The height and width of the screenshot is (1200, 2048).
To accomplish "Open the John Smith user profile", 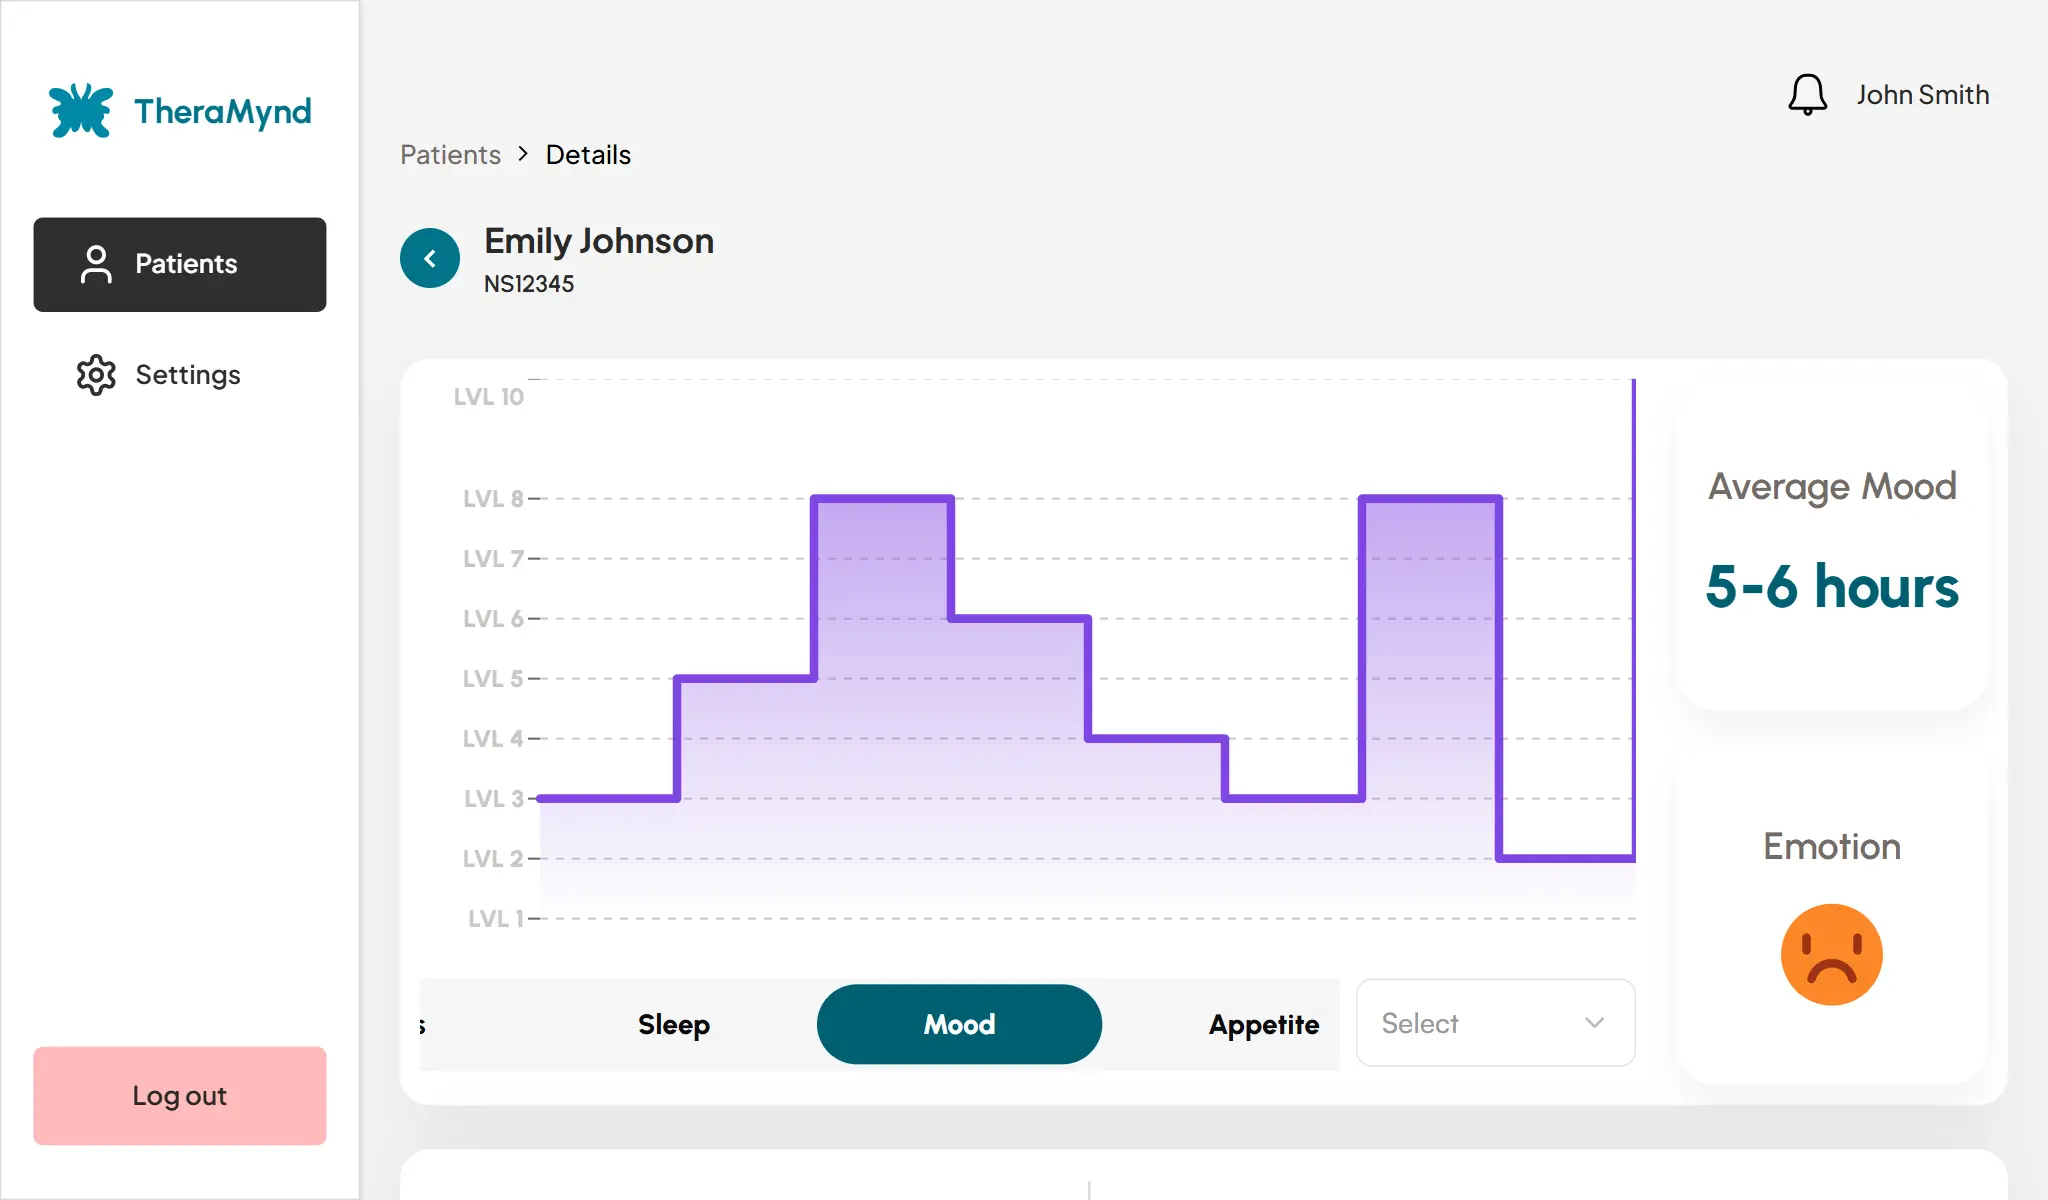I will (1922, 95).
